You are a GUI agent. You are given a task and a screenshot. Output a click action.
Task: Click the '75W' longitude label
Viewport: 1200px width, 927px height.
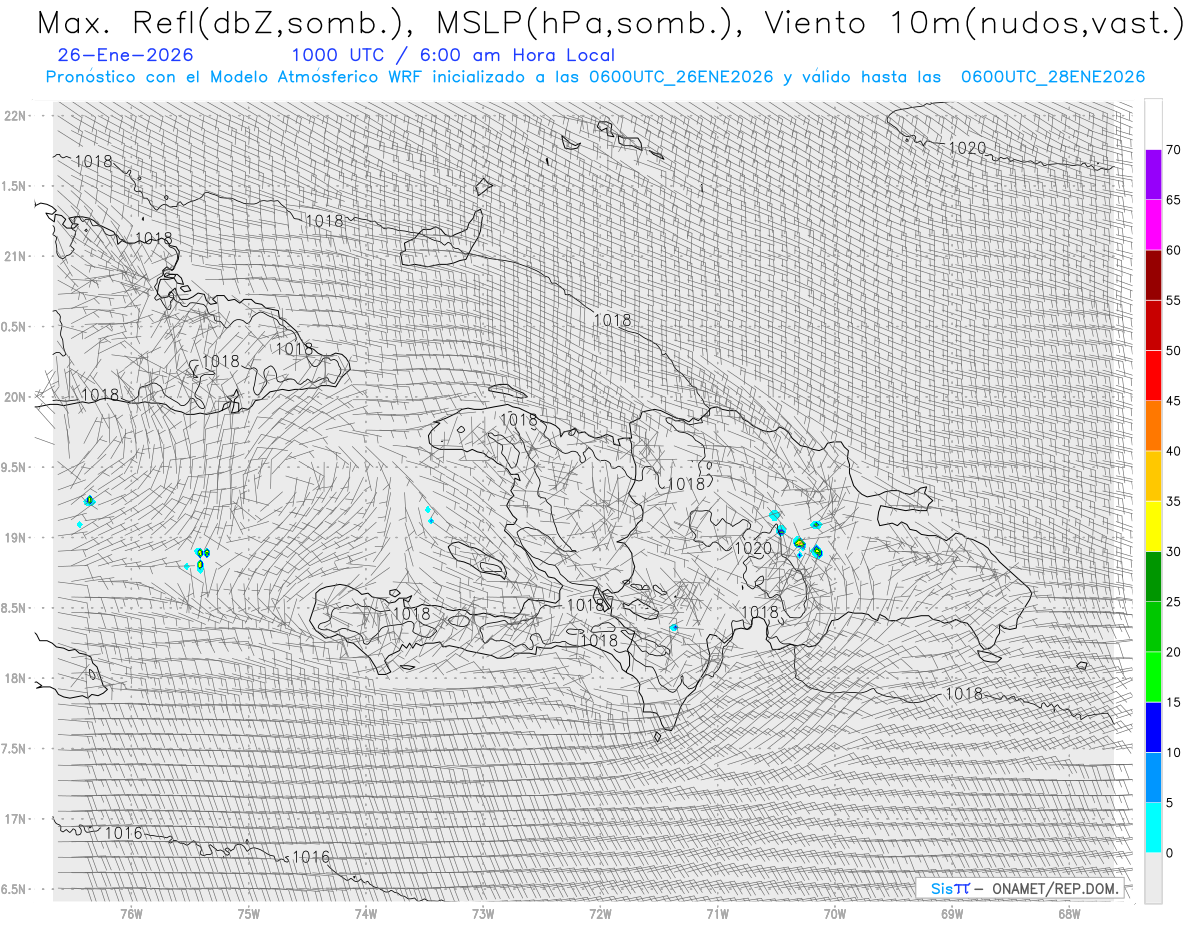249,914
